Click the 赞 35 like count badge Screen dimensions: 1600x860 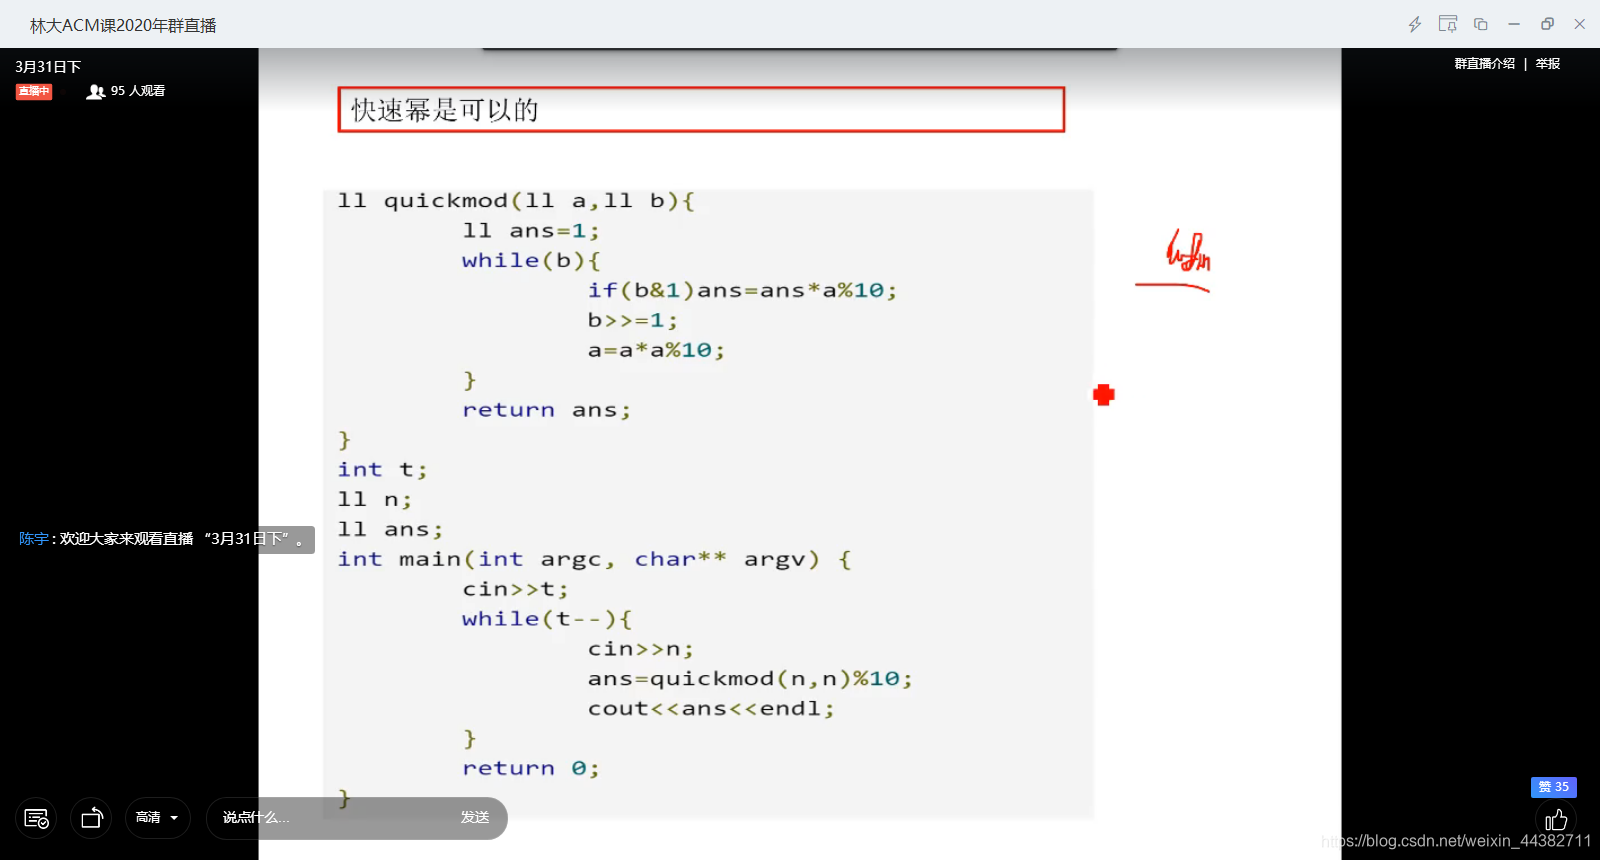(1554, 787)
